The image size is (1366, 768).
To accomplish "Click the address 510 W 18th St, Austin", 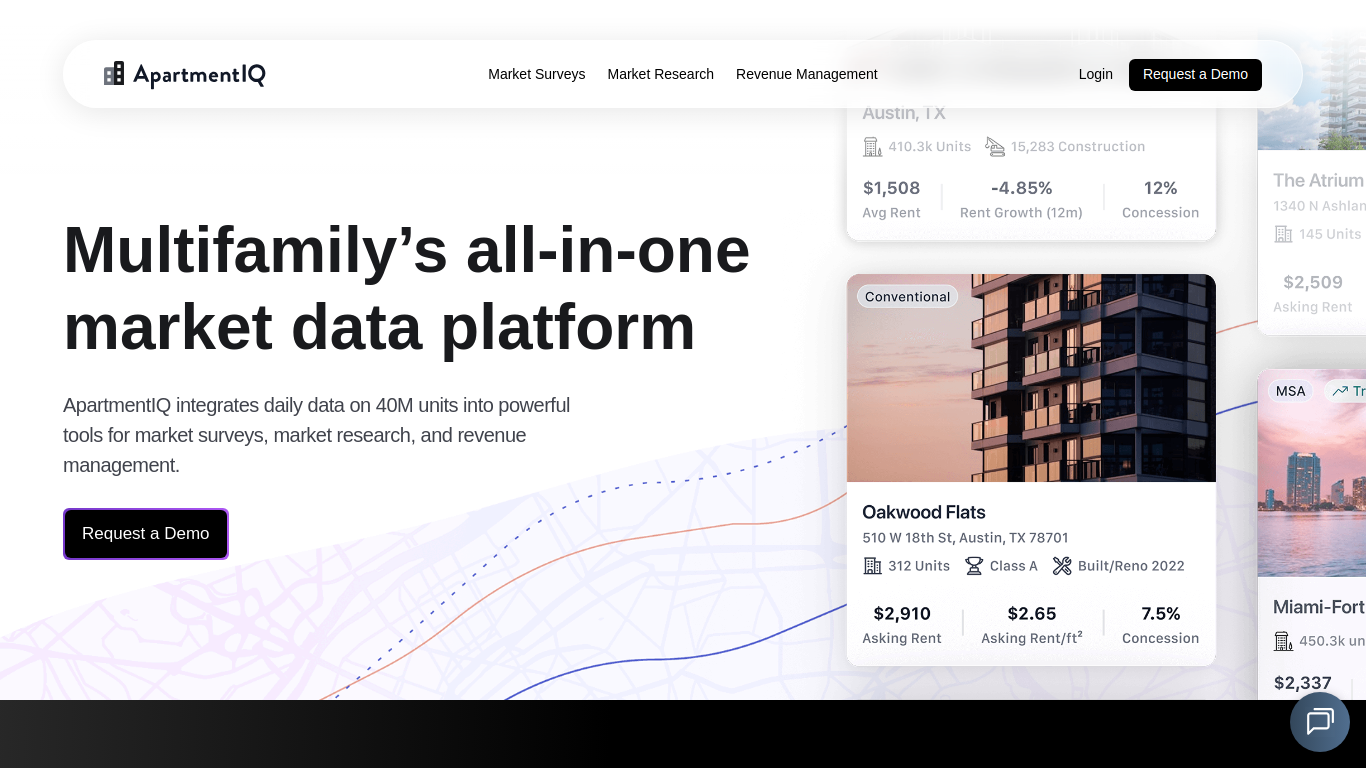I will point(966,538).
